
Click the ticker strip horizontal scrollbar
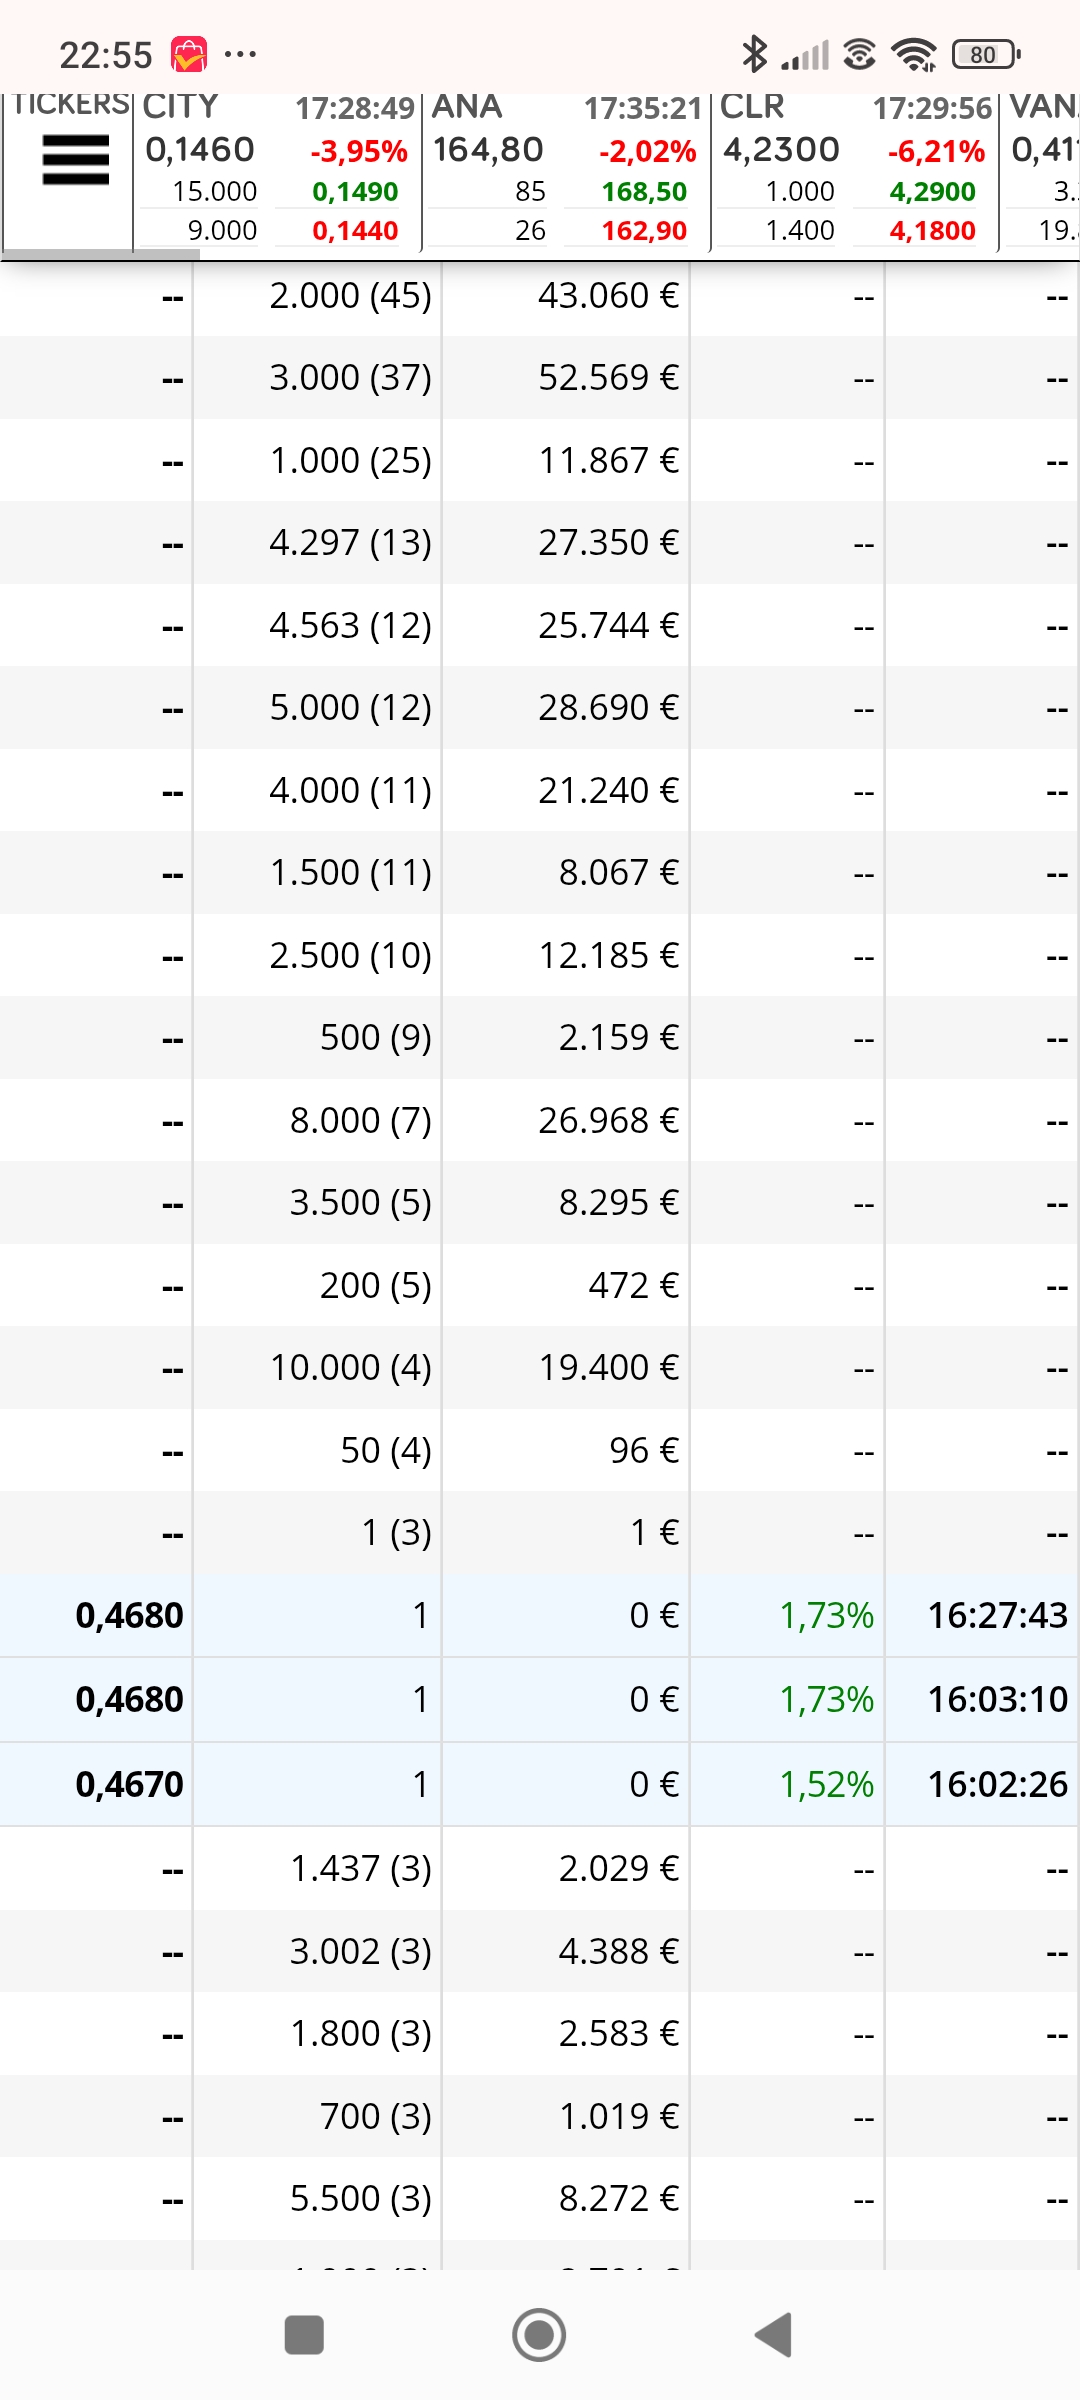(x=100, y=255)
